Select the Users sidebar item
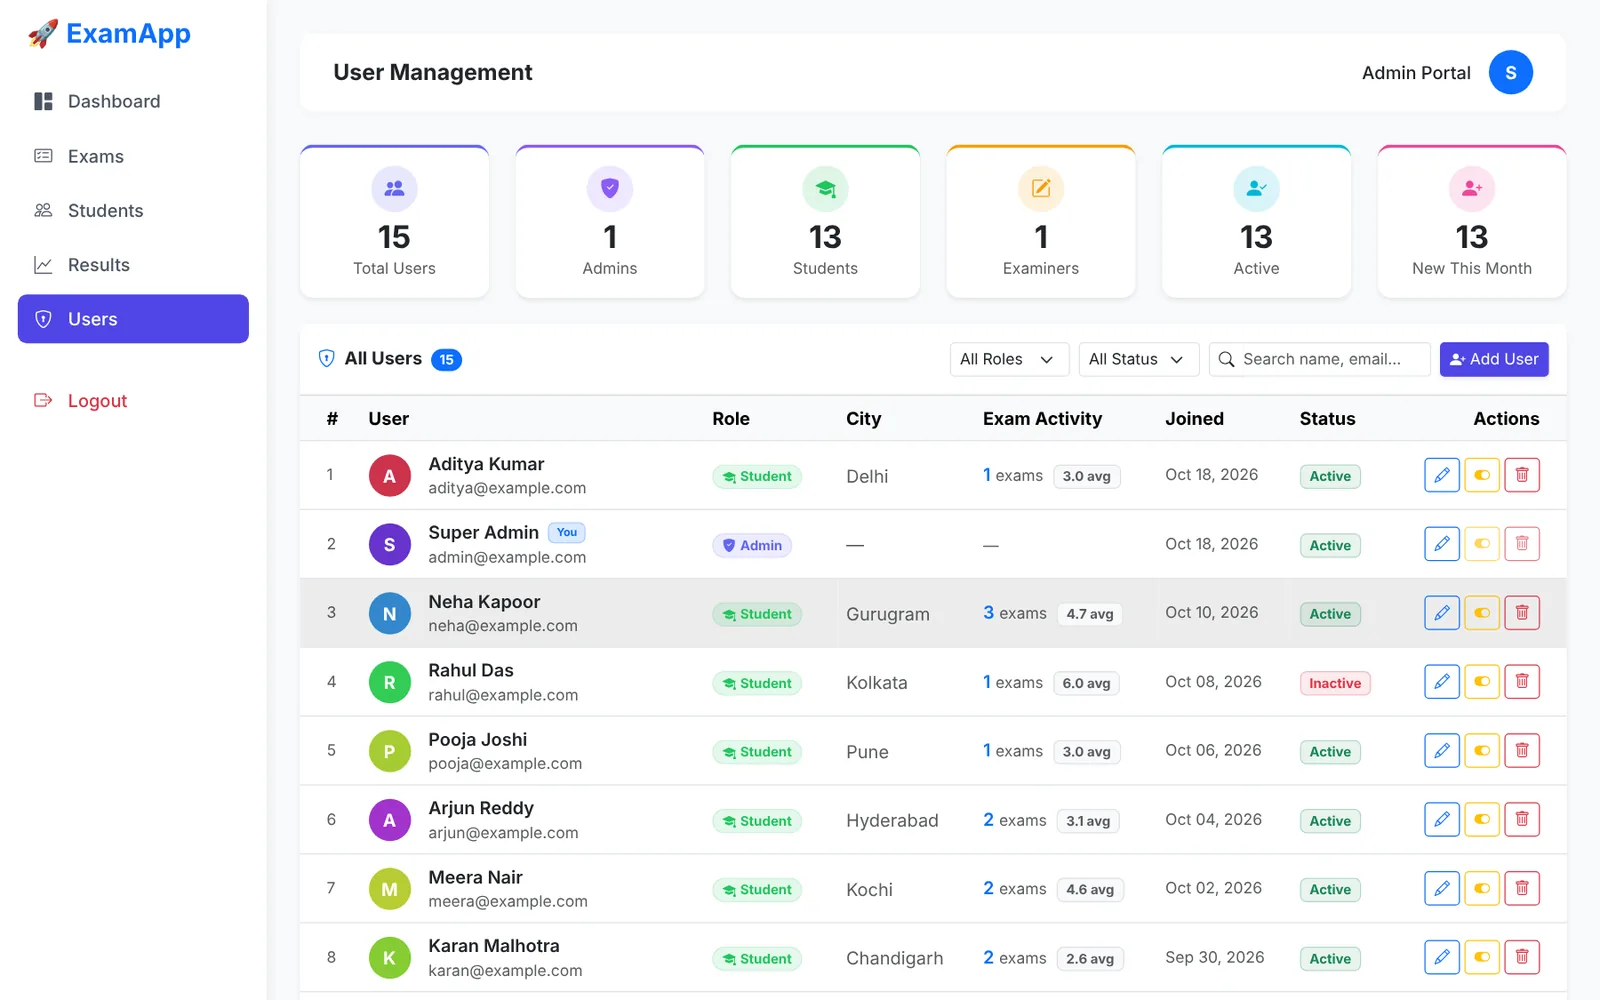This screenshot has height=1000, width=1600. point(133,319)
